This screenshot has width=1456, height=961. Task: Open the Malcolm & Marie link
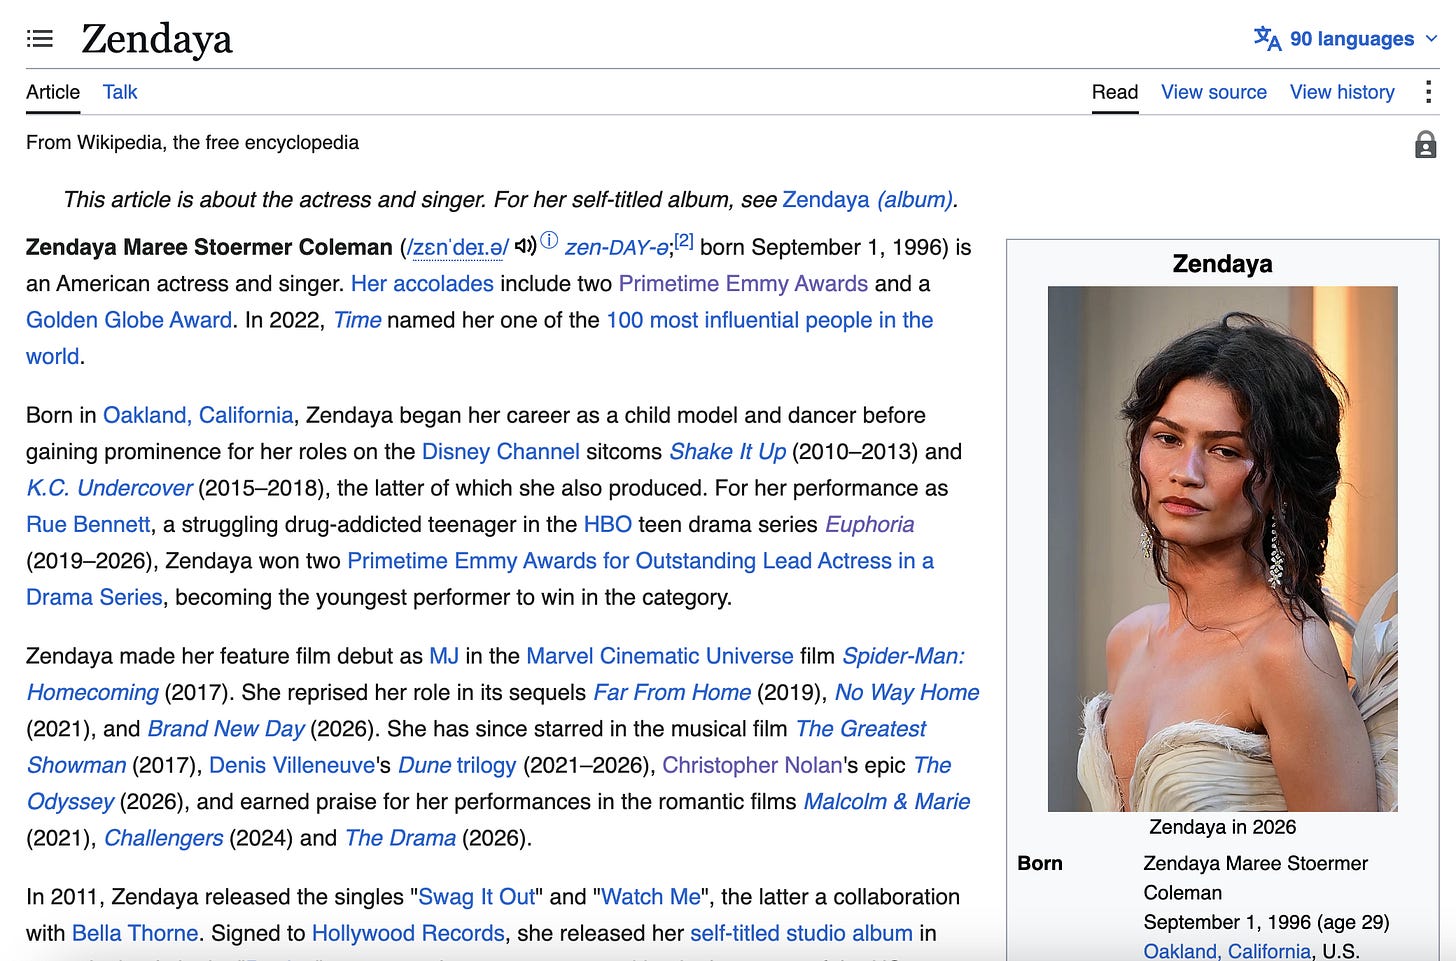[887, 802]
